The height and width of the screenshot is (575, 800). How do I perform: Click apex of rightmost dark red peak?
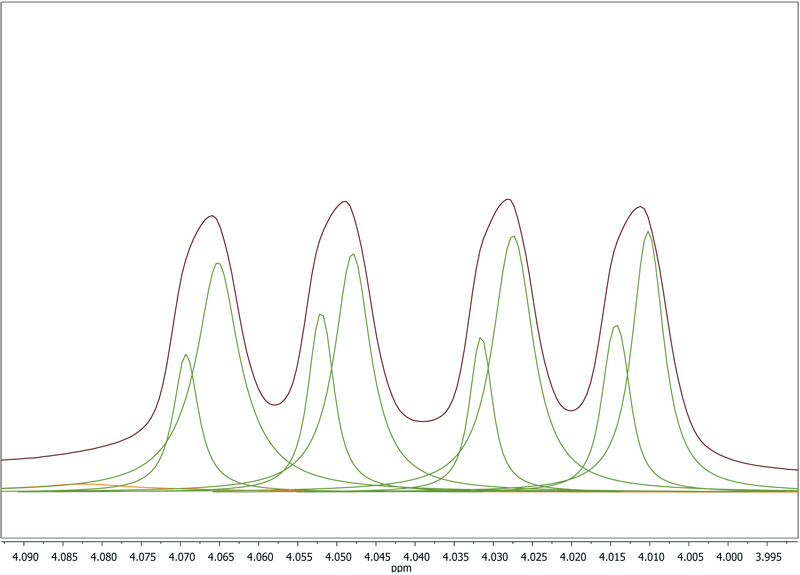click(x=640, y=207)
